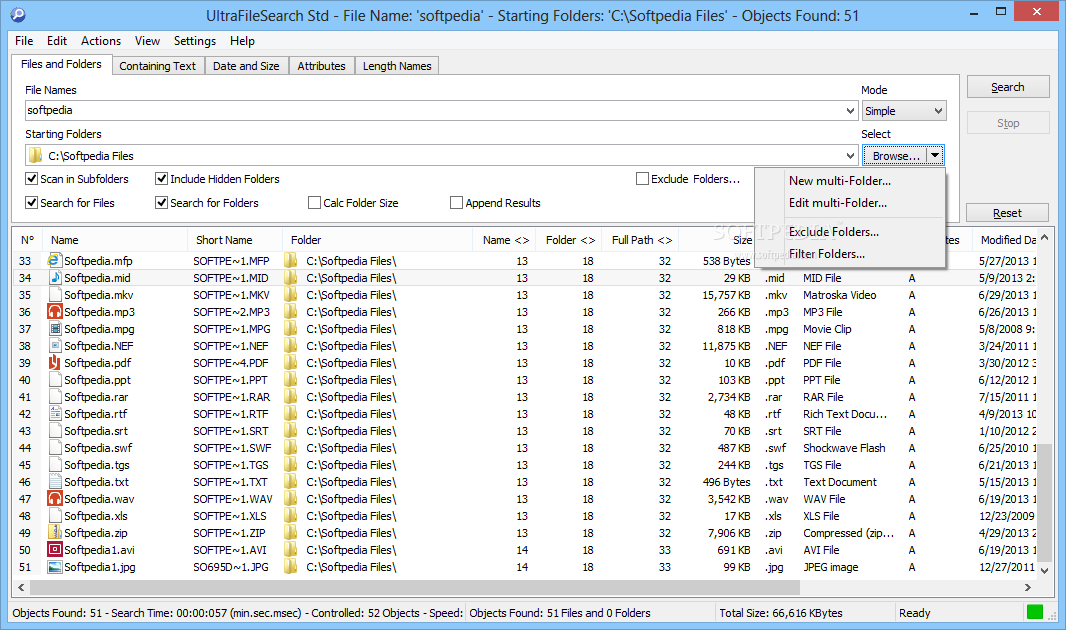Switch to the Attributes tab
Screen dimensions: 1066x630
click(322, 66)
